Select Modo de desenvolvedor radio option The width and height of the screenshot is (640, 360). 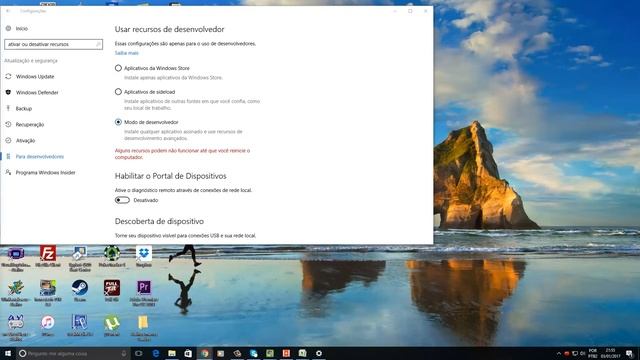118,122
